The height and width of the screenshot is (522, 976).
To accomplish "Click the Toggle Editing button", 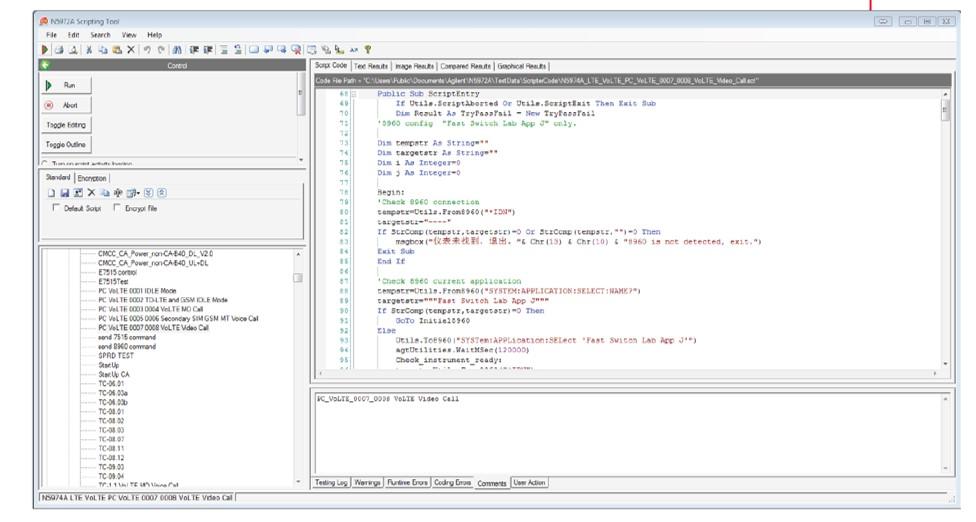I will click(x=67, y=125).
